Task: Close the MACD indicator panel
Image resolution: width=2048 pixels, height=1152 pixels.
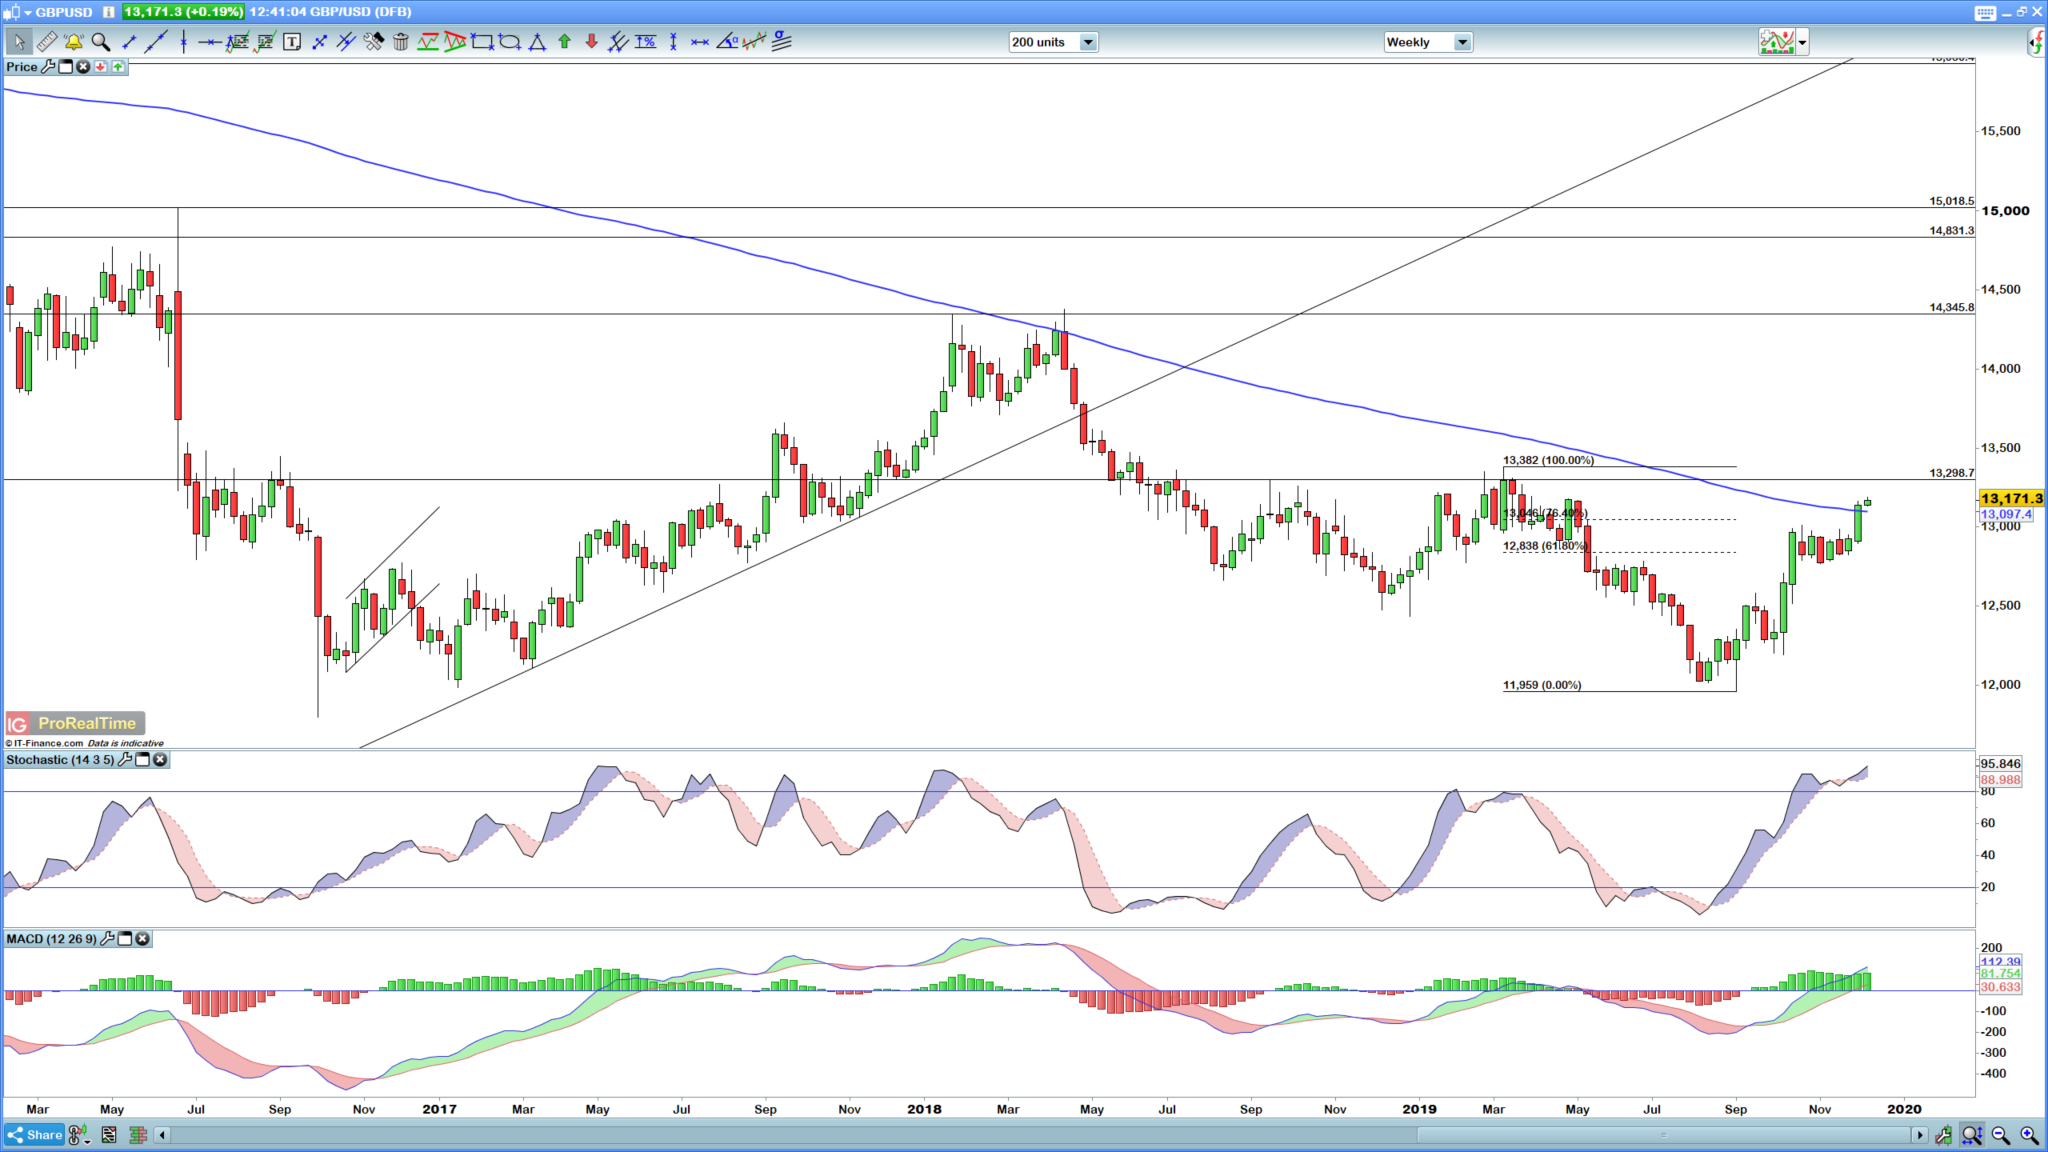Action: tap(143, 939)
